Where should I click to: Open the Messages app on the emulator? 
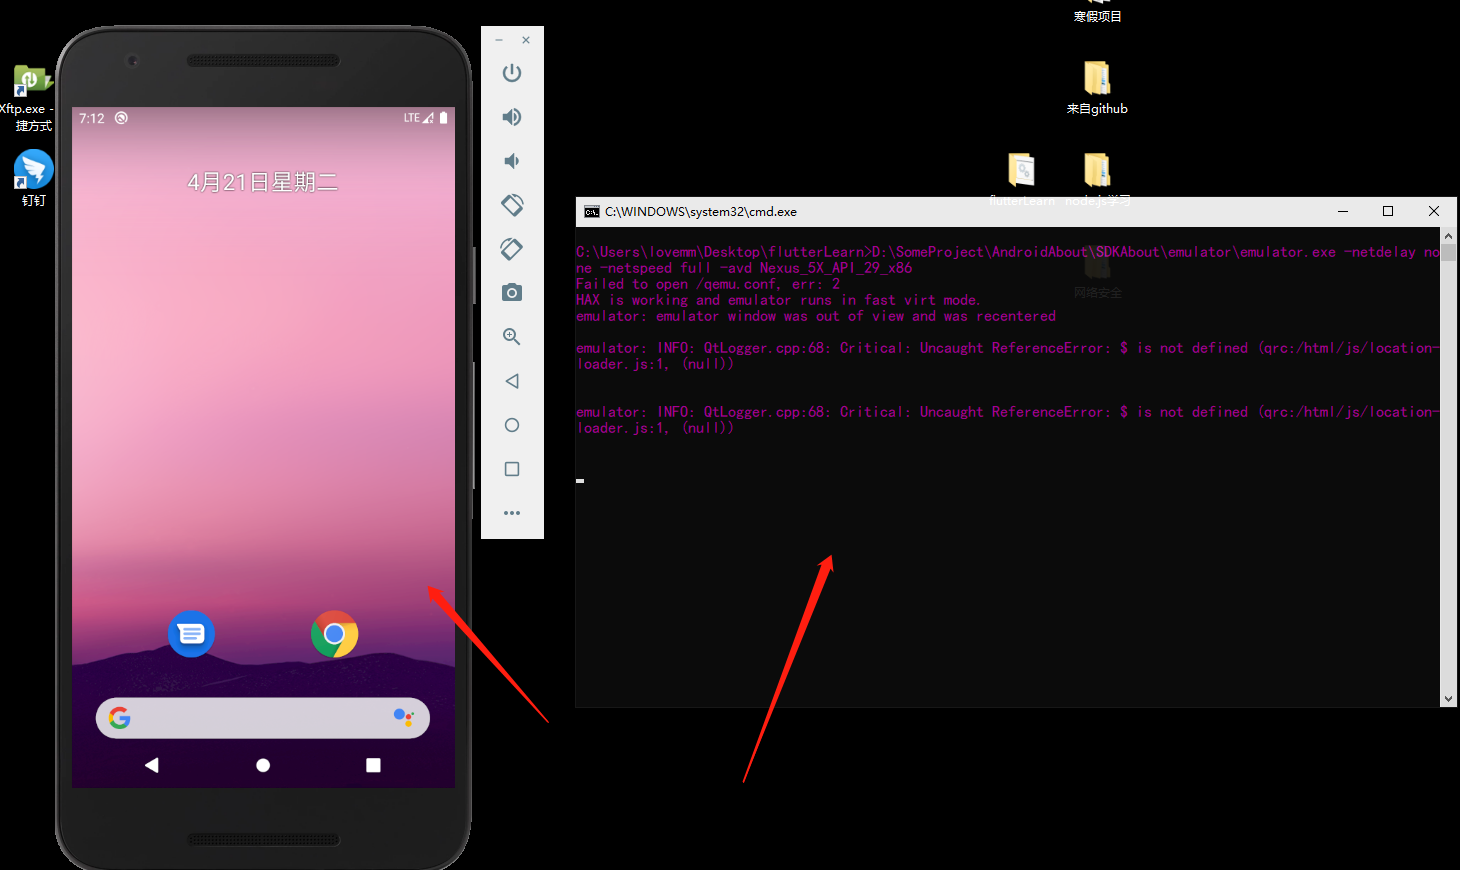[191, 634]
